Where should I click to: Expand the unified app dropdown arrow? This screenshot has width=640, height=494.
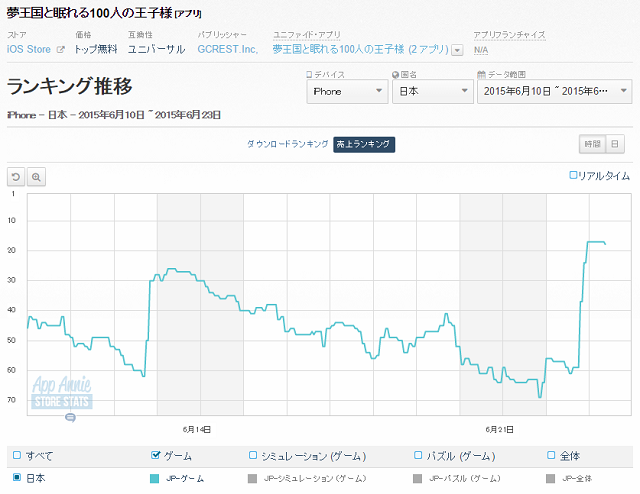[x=457, y=49]
